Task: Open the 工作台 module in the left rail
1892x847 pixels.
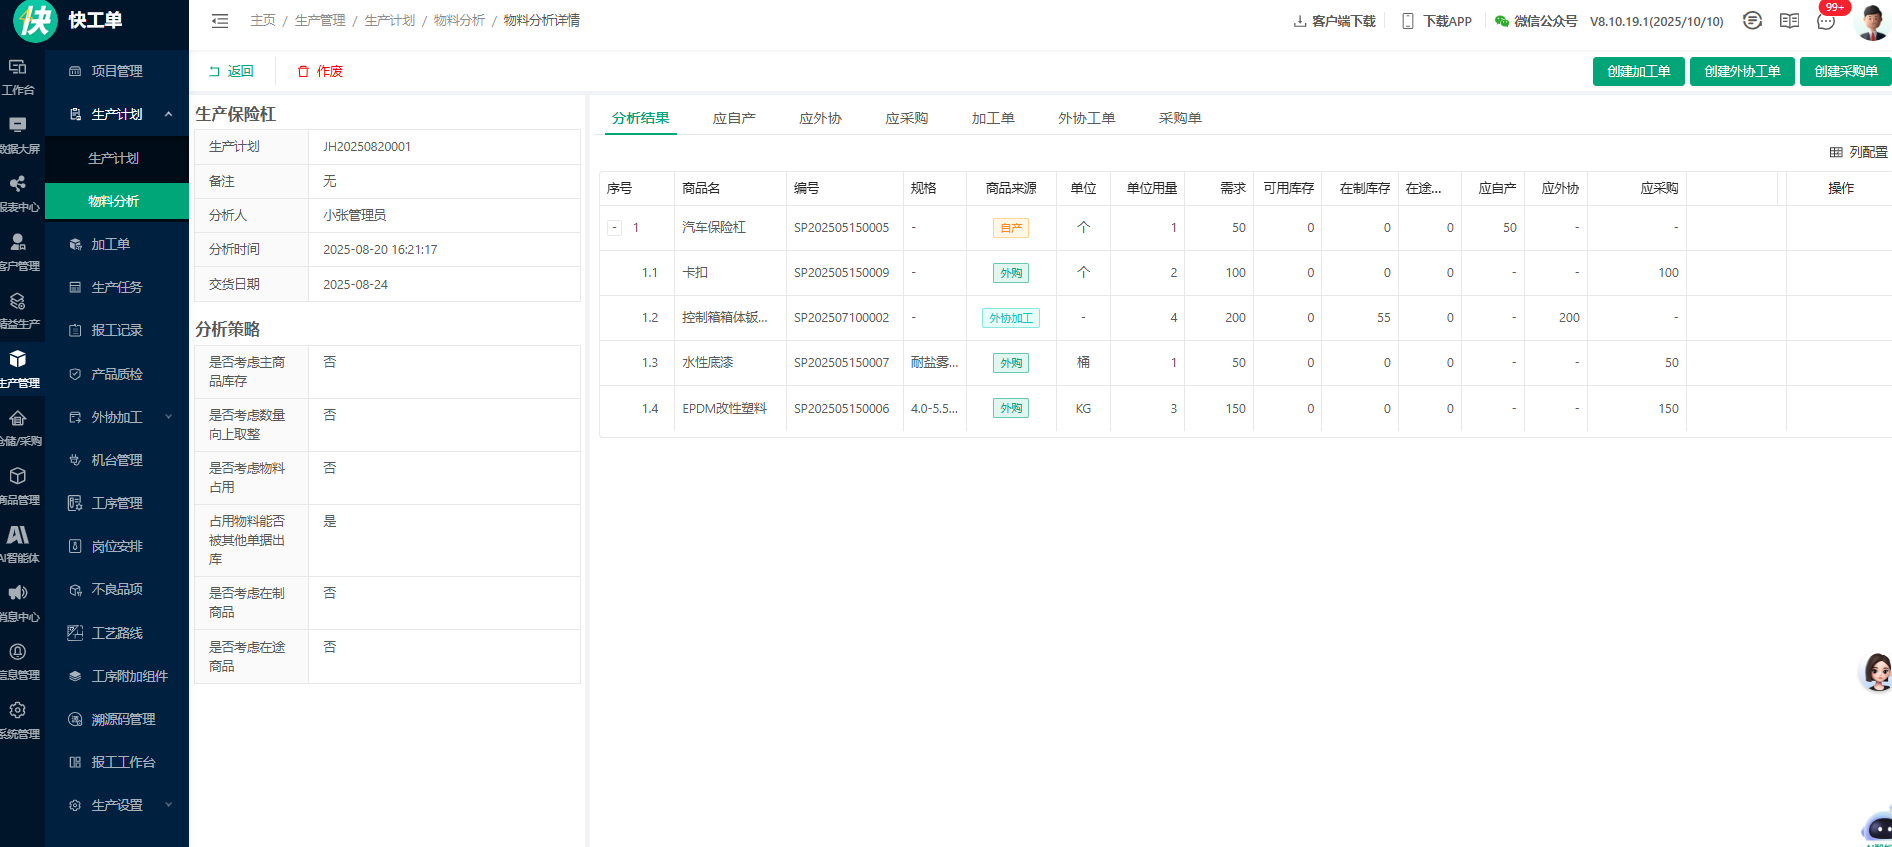Action: [18, 77]
